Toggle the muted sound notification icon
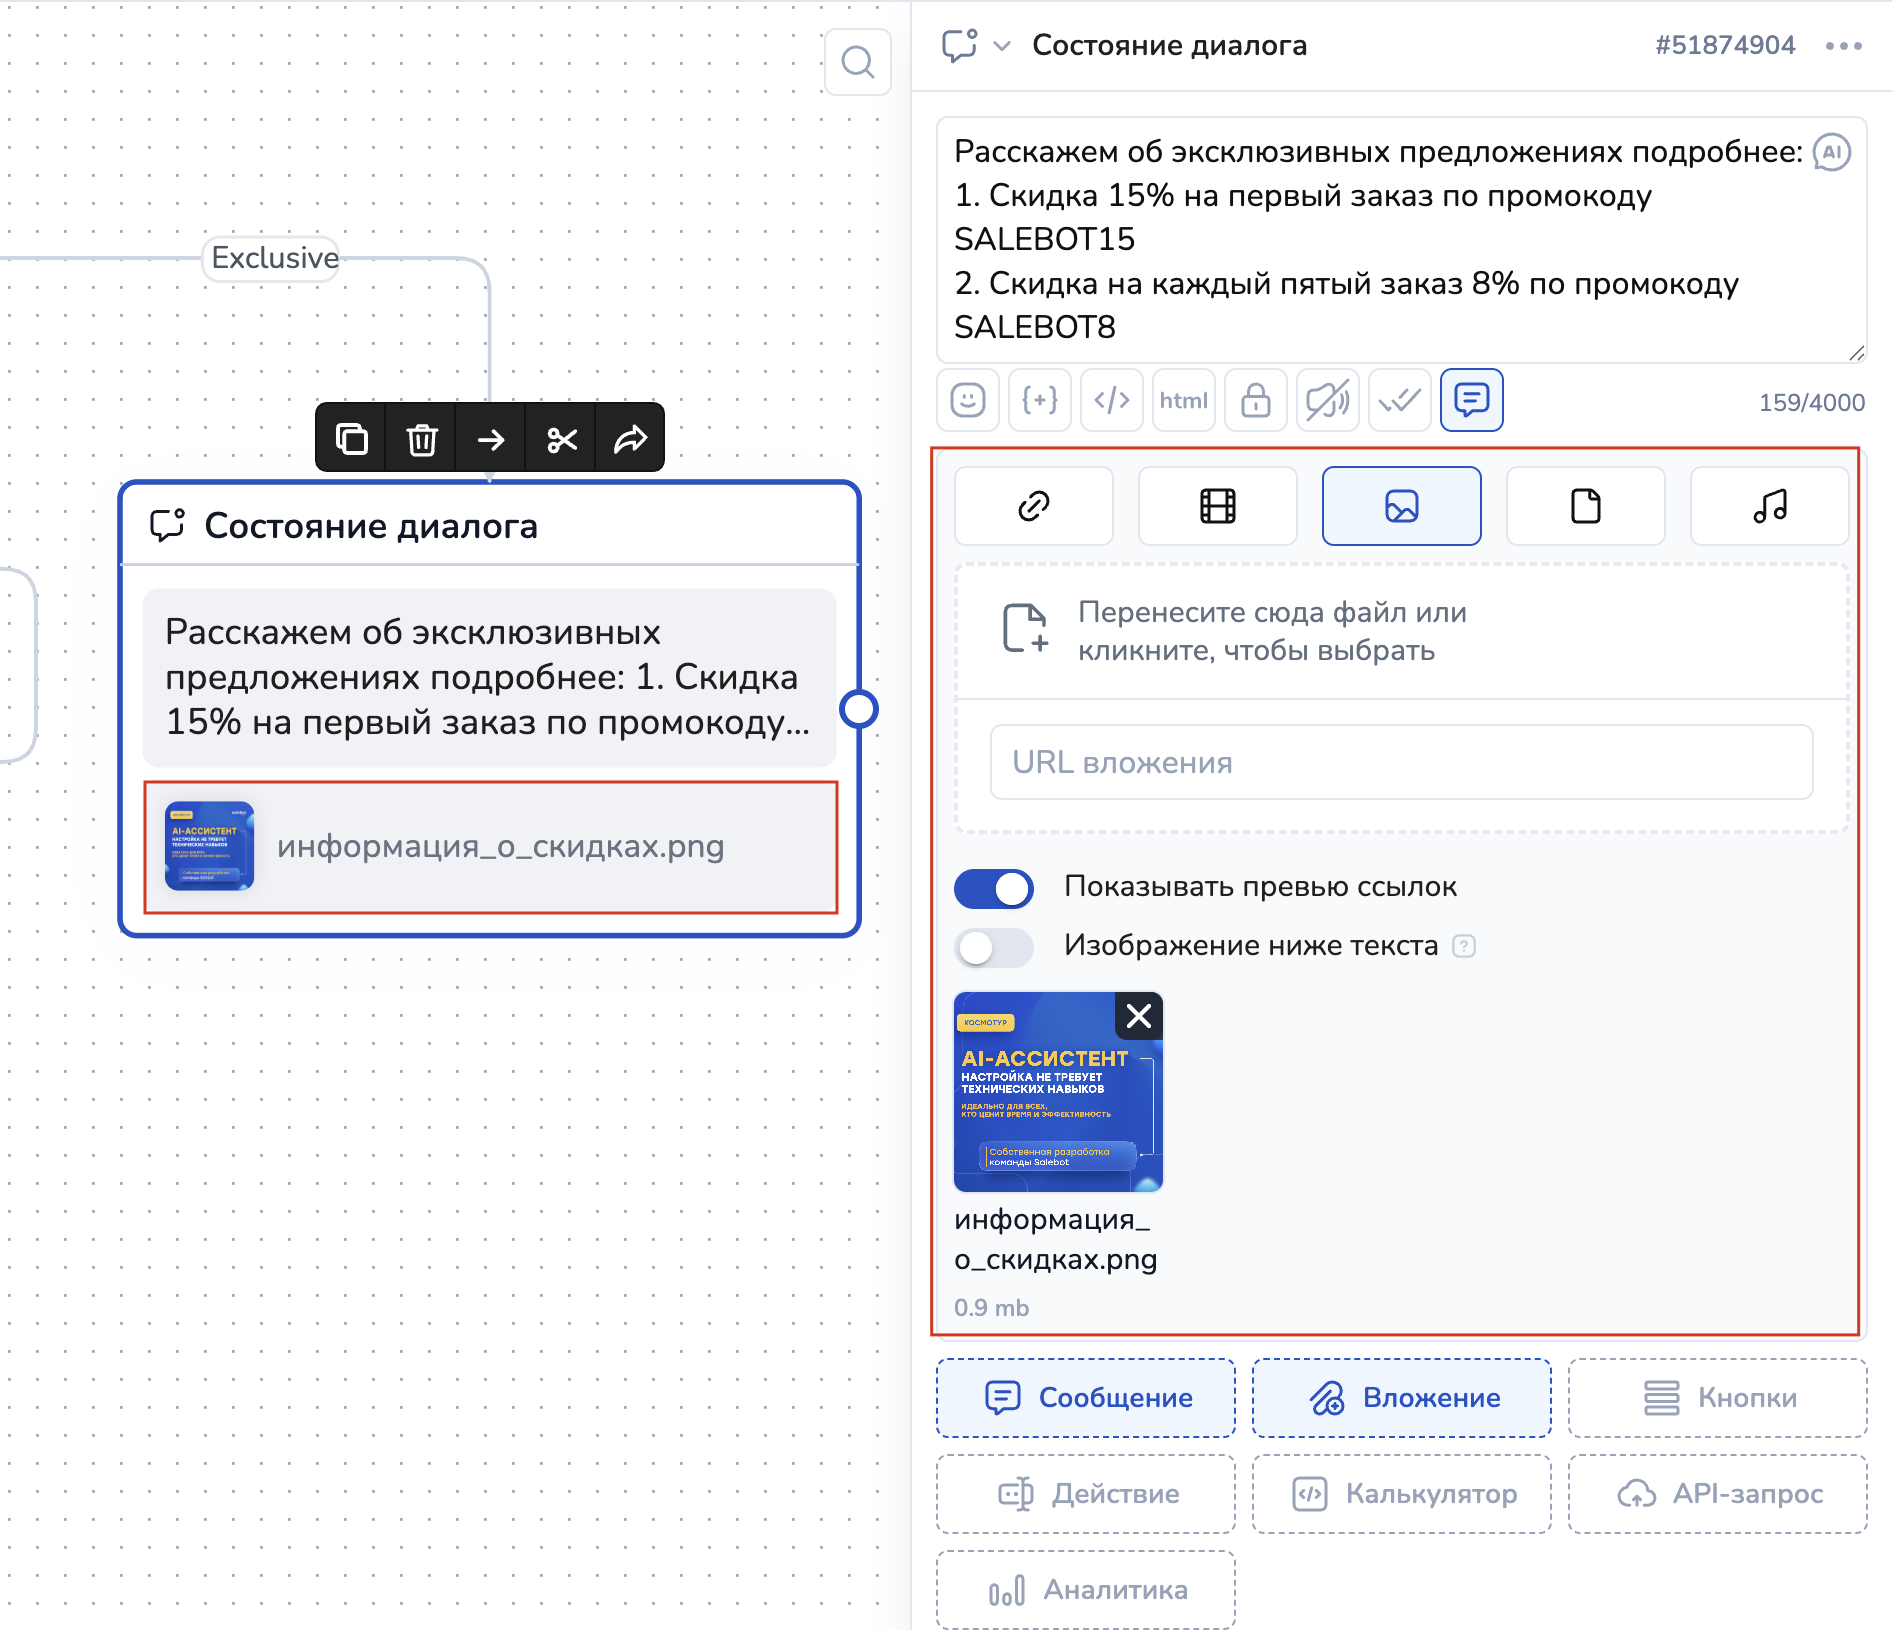1892x1630 pixels. click(x=1327, y=400)
